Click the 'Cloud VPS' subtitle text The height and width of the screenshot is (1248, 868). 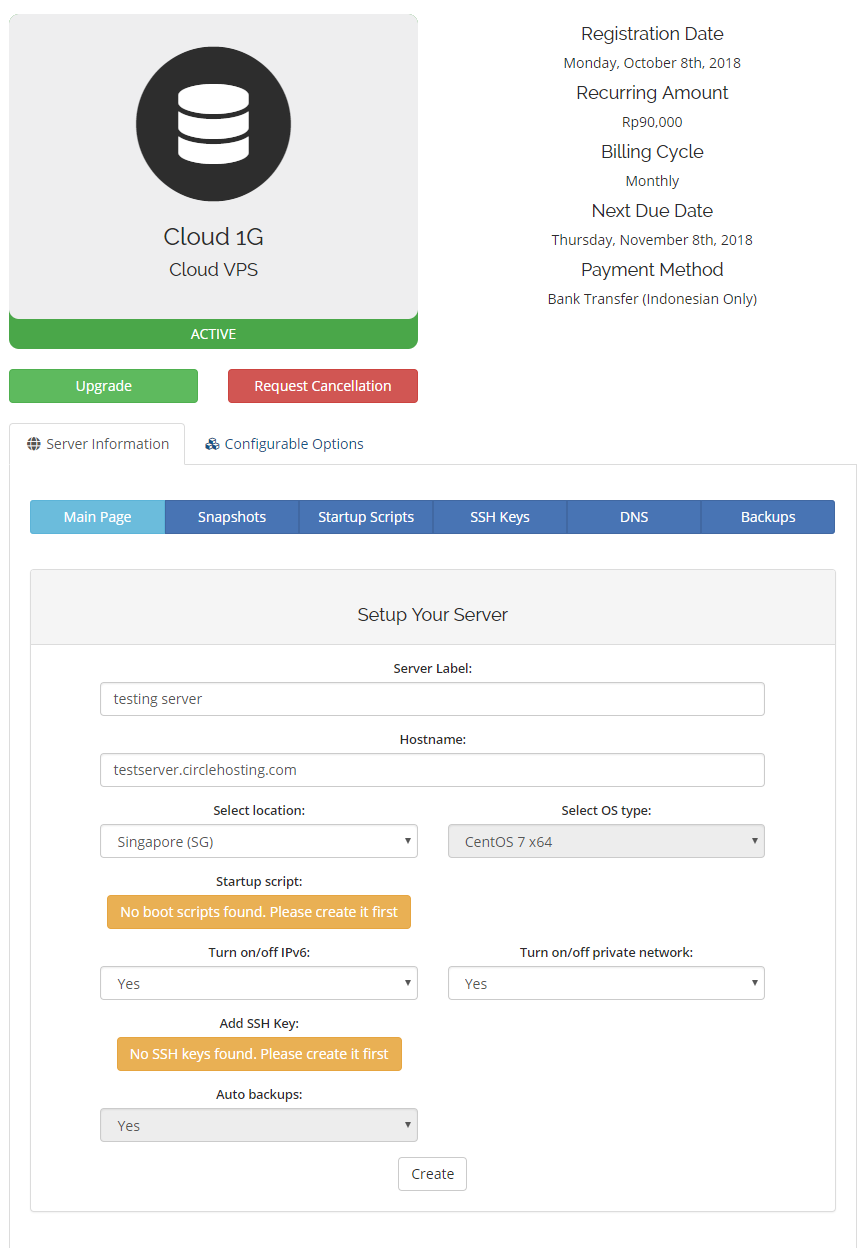click(213, 270)
